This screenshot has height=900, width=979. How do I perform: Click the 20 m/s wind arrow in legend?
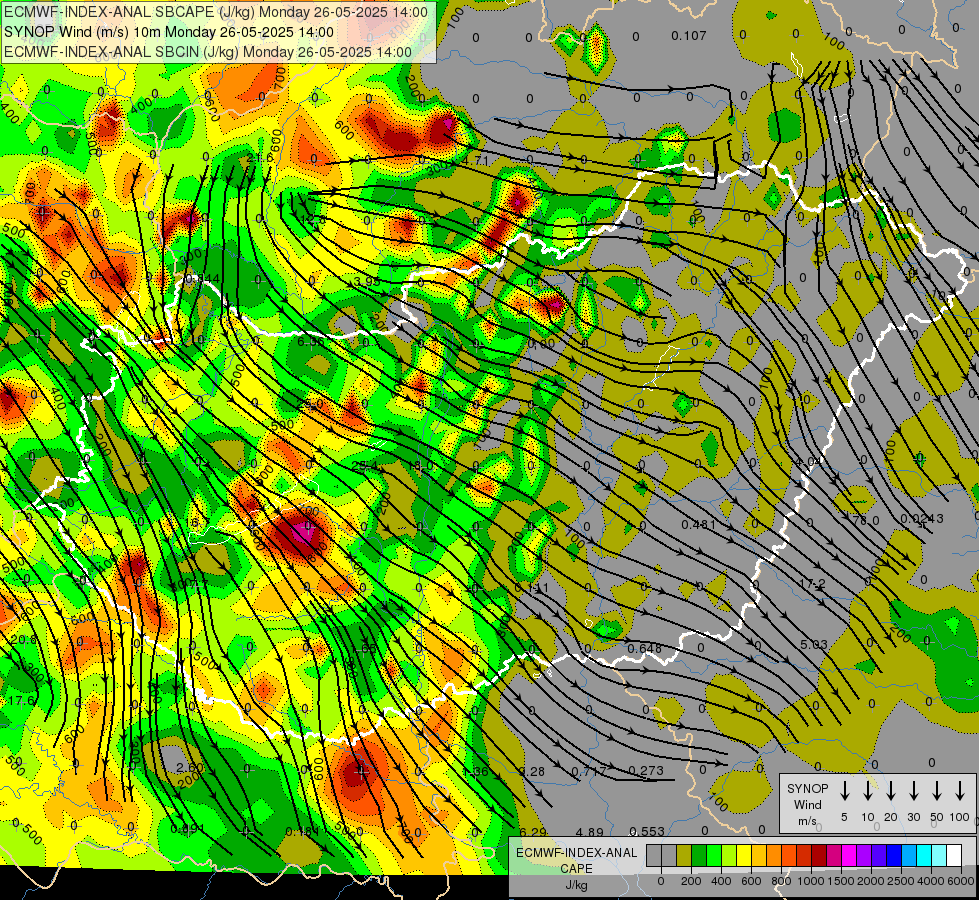[x=891, y=790]
